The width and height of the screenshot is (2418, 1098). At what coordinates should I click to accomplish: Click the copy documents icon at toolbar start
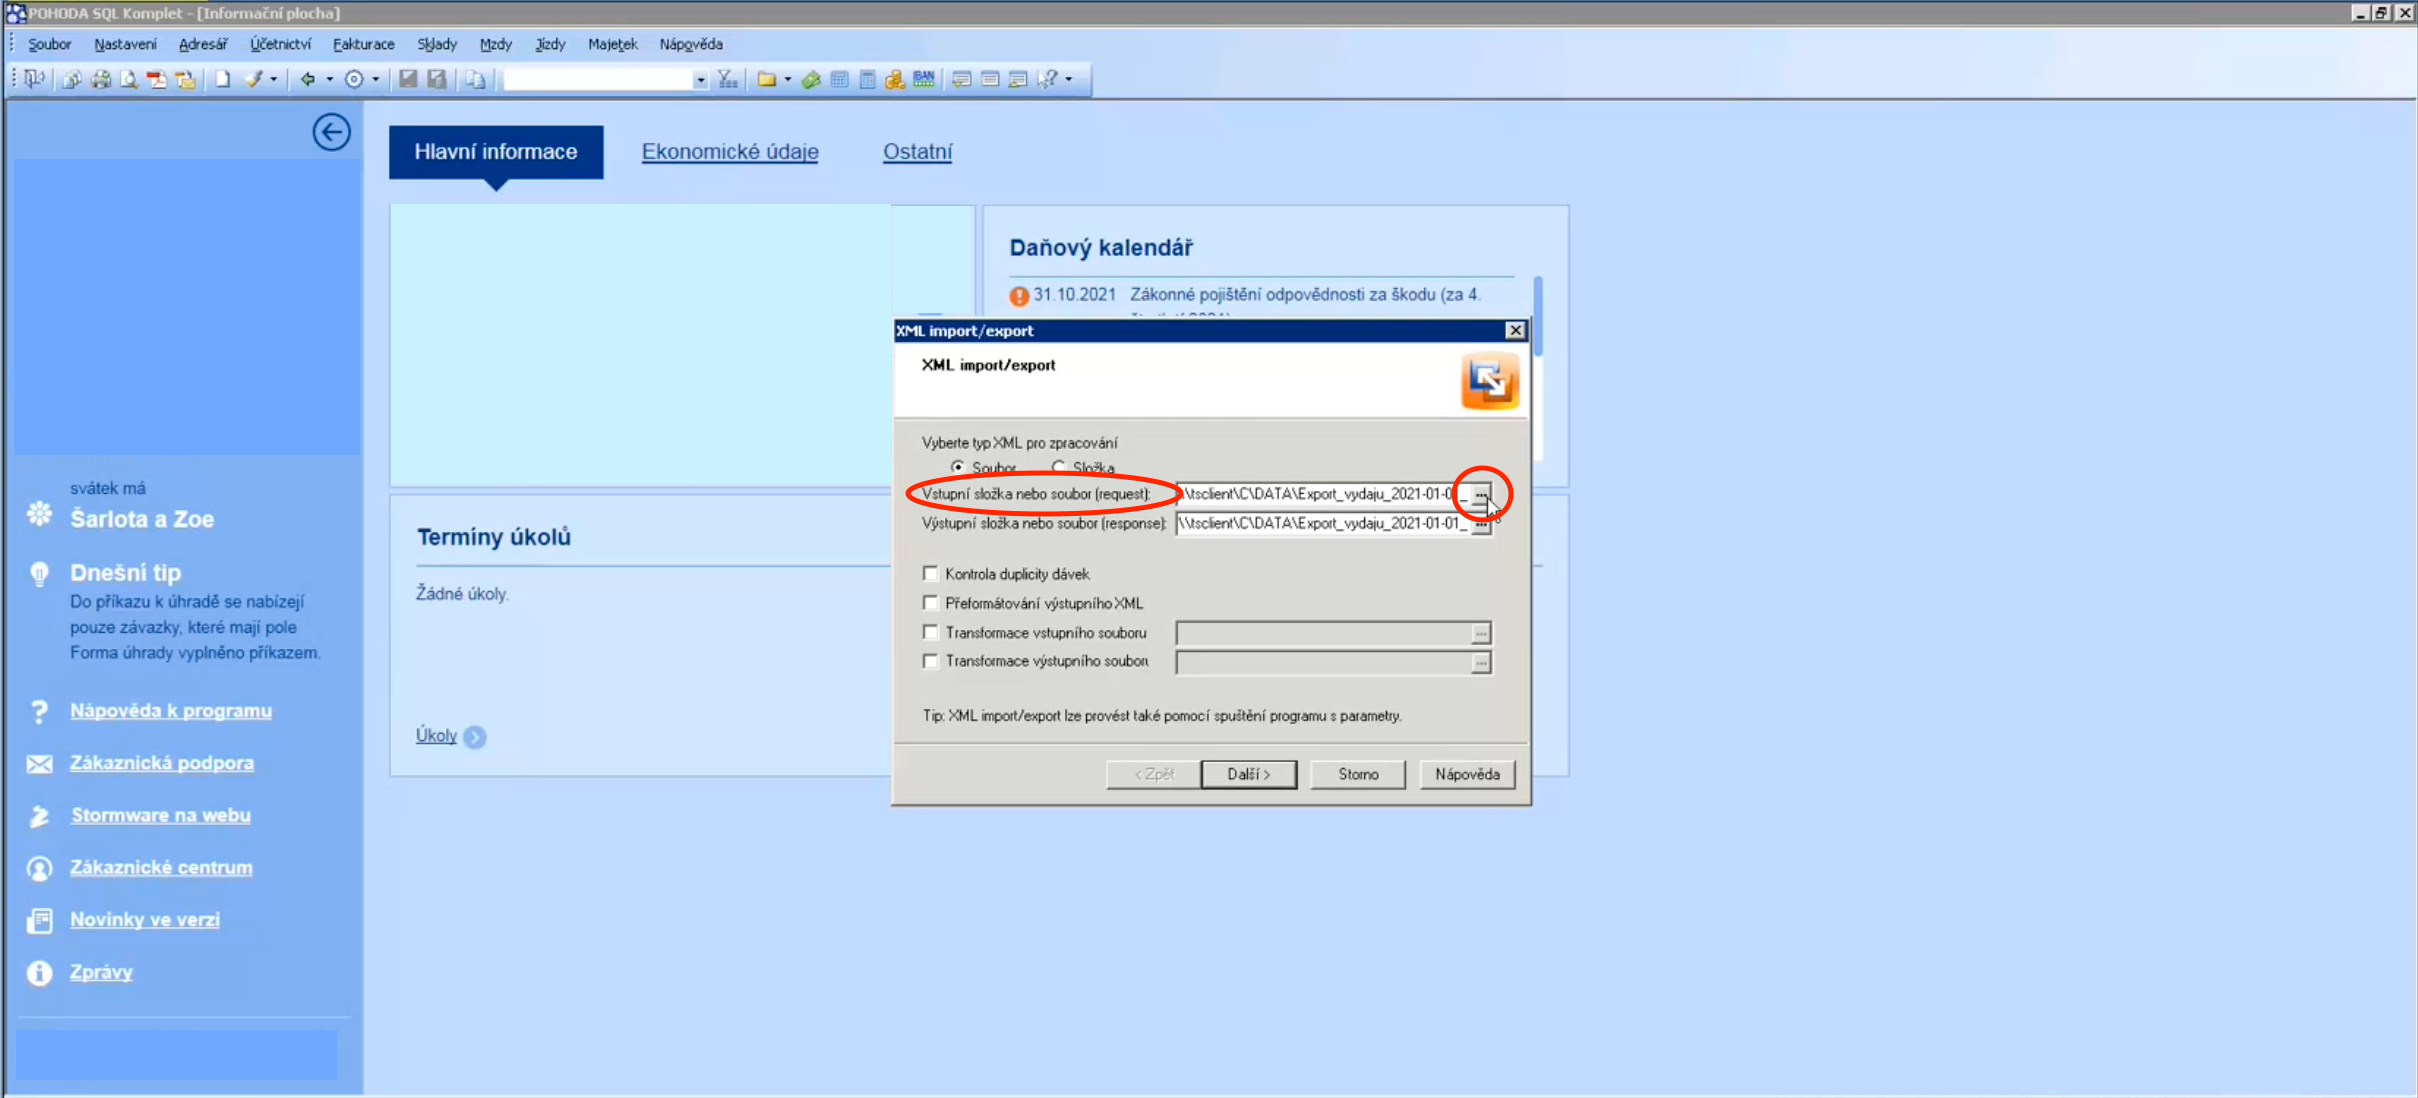click(72, 79)
